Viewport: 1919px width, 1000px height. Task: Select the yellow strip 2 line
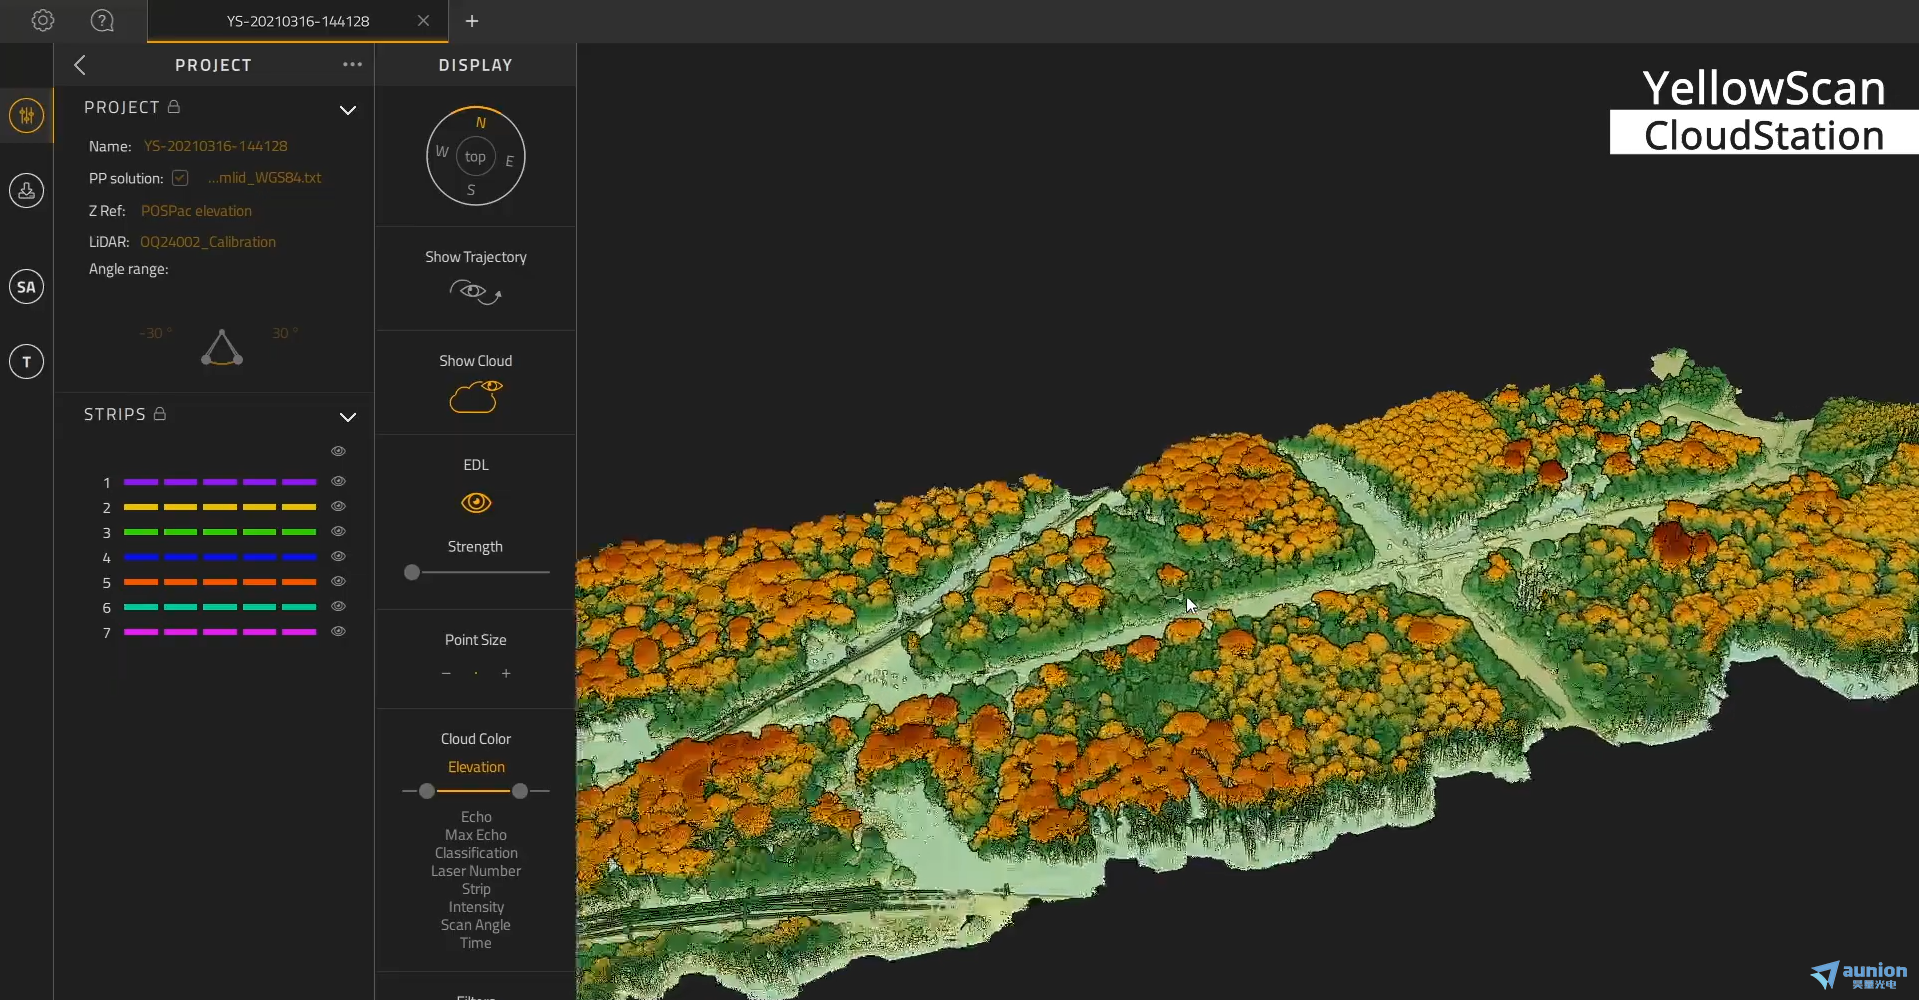point(220,507)
